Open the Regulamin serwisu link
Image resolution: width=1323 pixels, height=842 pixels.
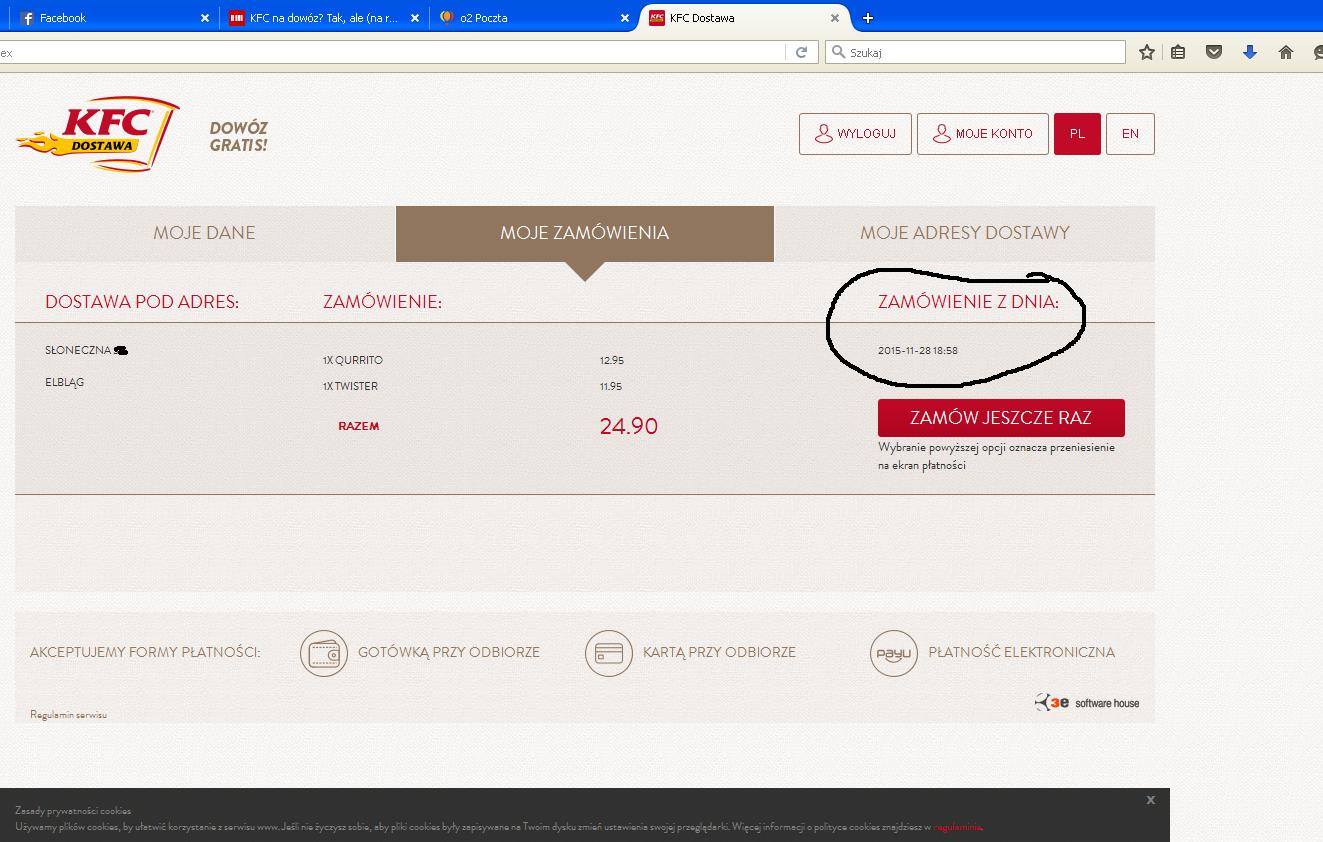[68, 715]
